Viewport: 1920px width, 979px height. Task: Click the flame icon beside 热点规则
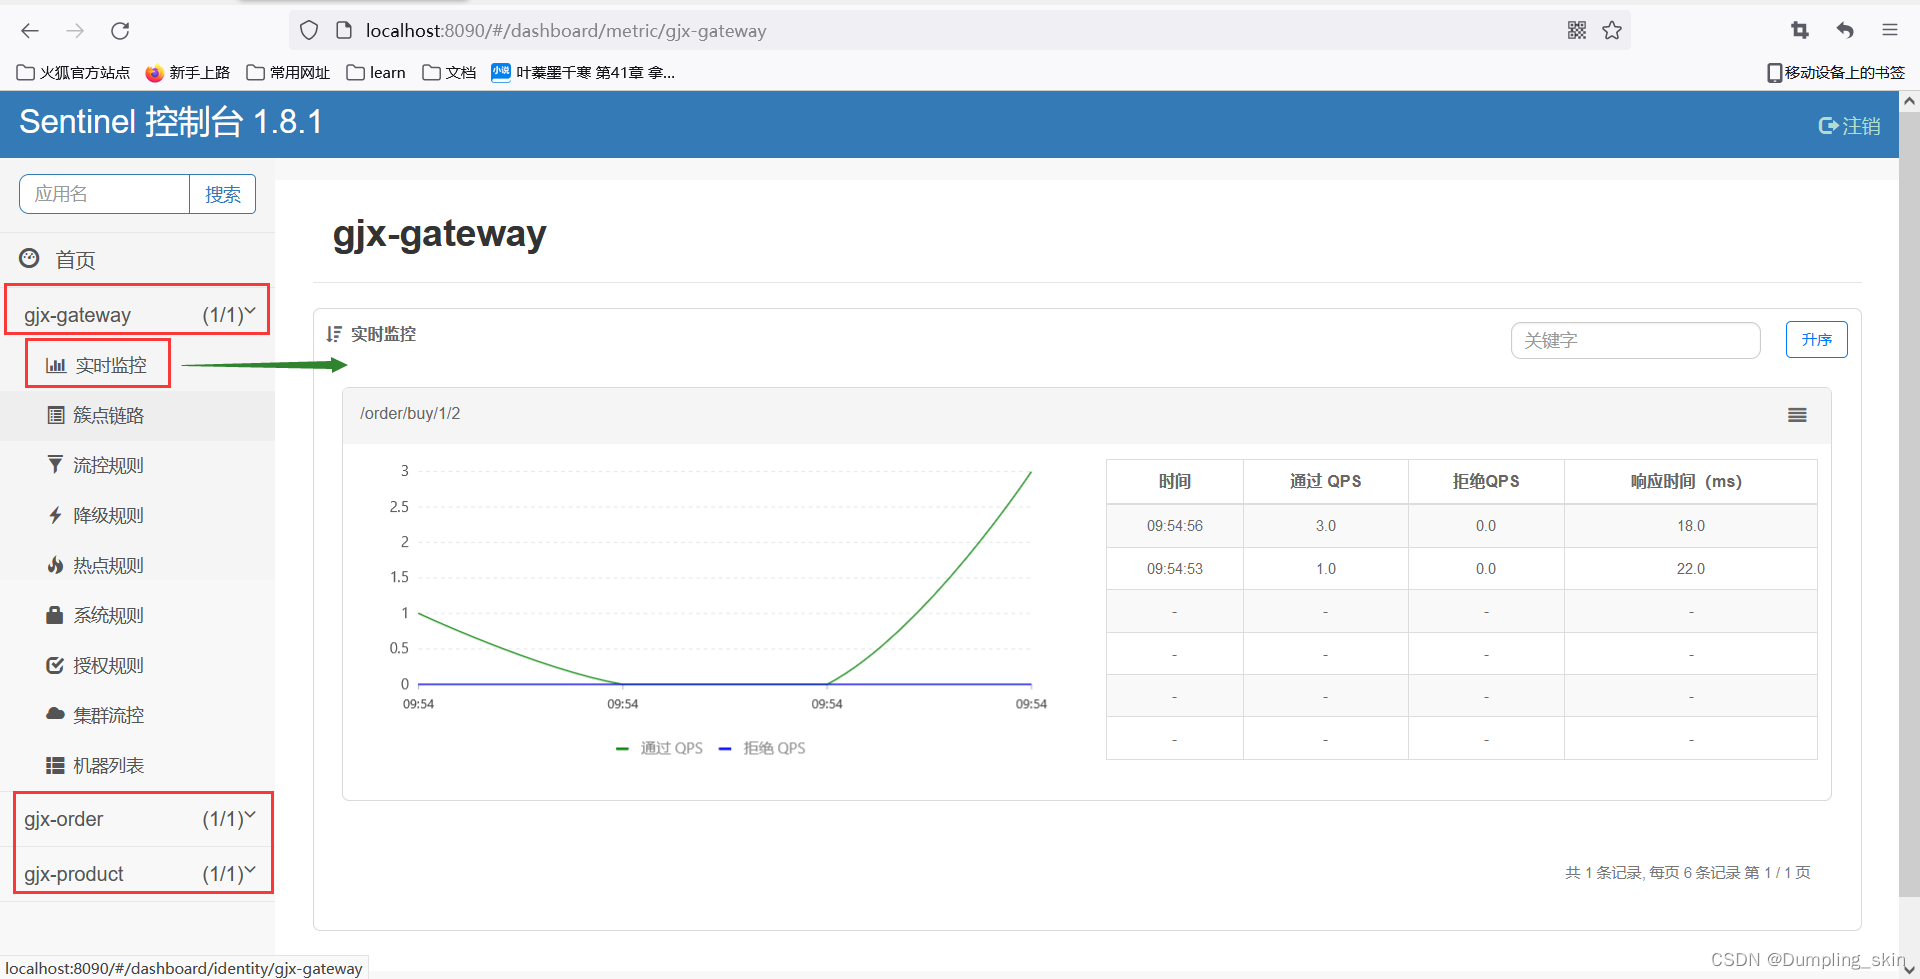click(56, 565)
